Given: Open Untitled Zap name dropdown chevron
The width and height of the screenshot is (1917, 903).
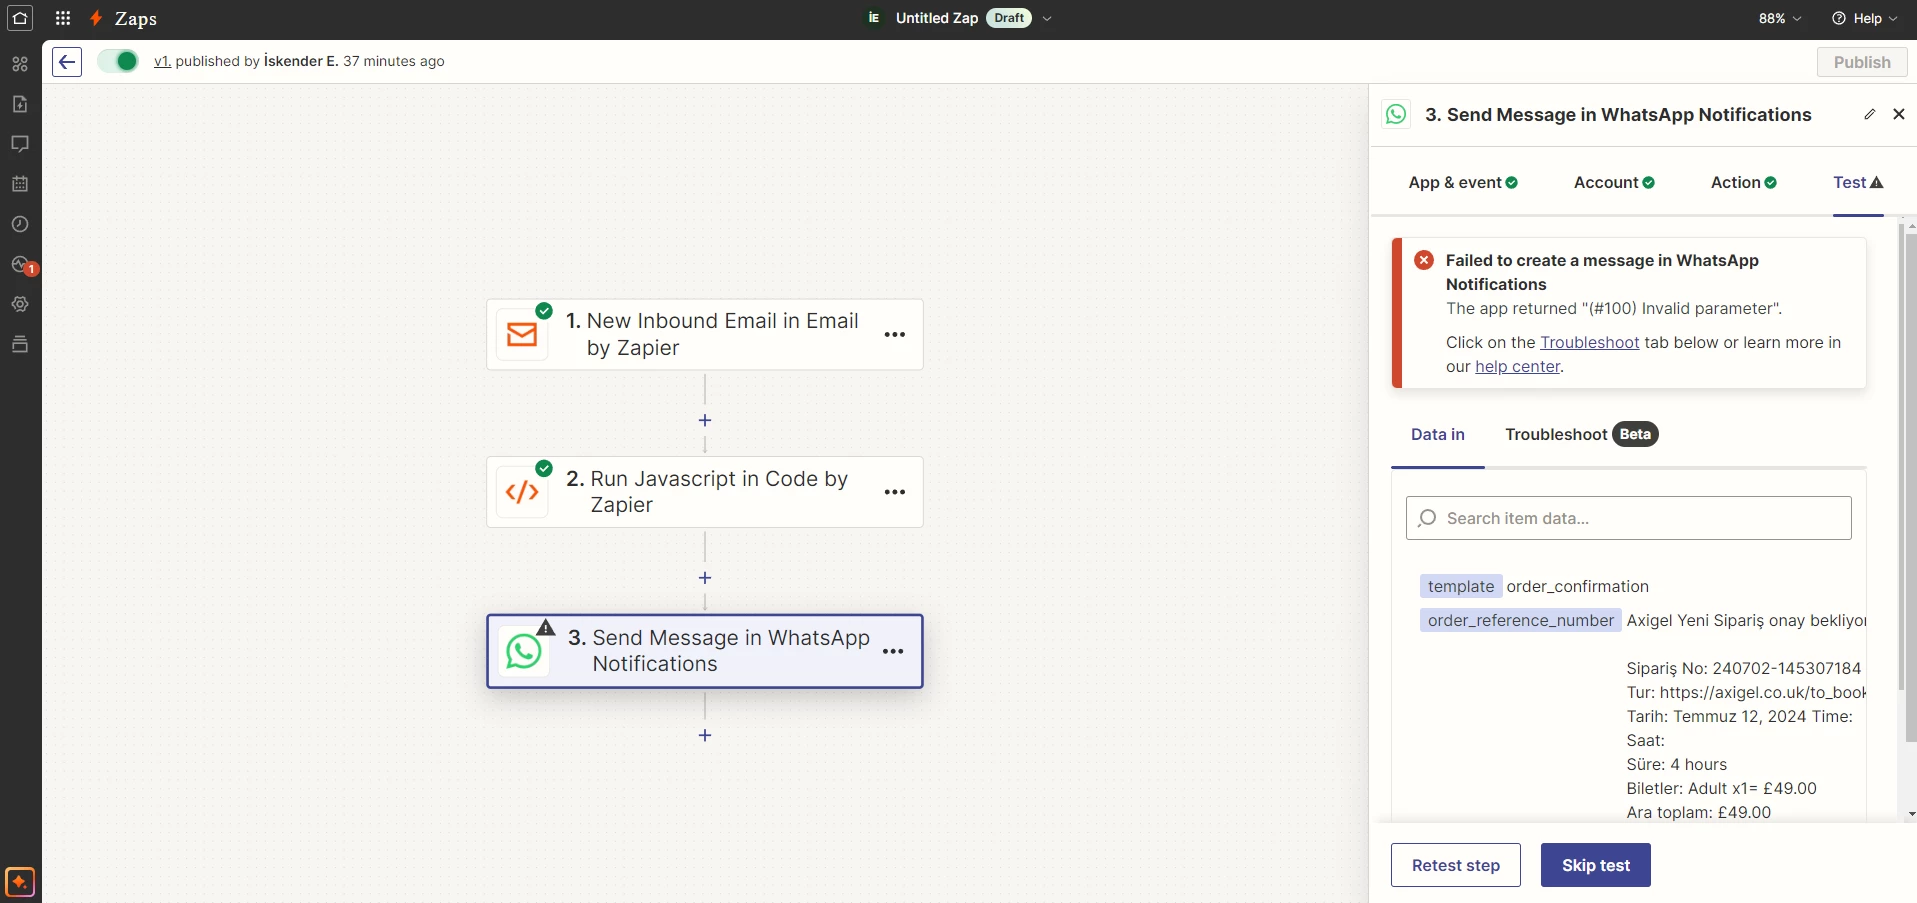Looking at the screenshot, I should point(1047,18).
